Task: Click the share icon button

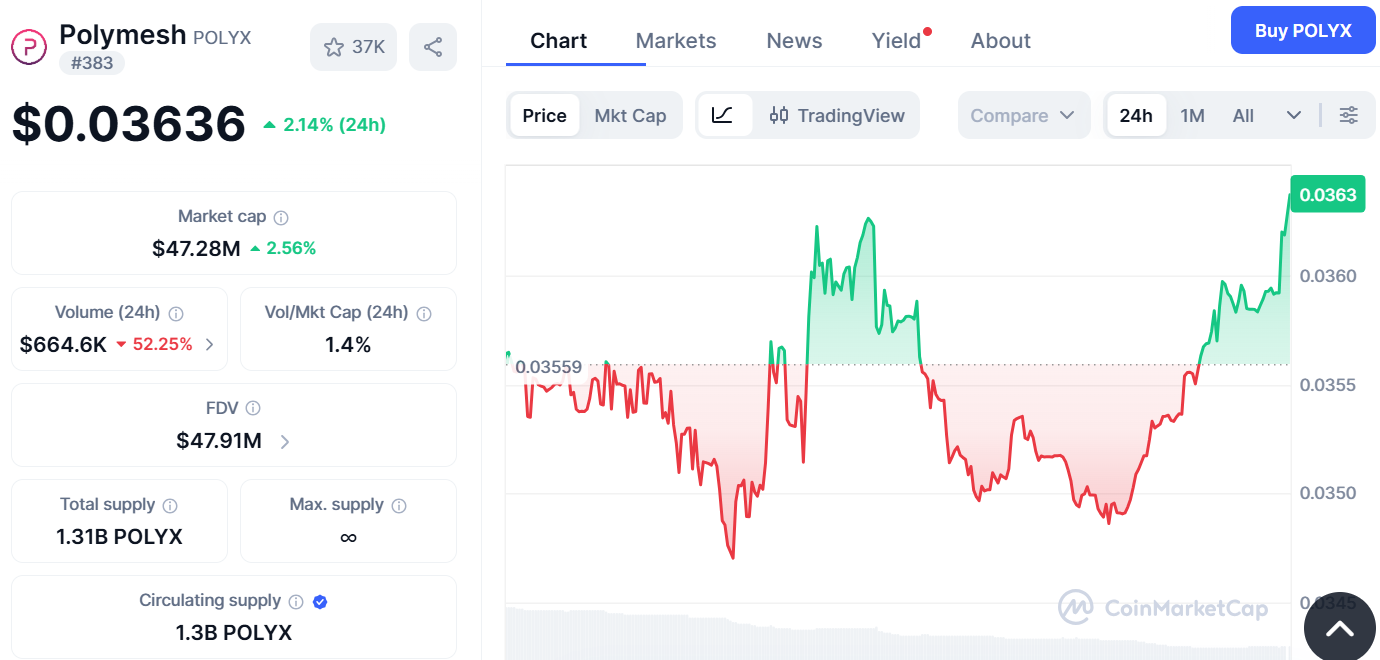Action: (433, 47)
